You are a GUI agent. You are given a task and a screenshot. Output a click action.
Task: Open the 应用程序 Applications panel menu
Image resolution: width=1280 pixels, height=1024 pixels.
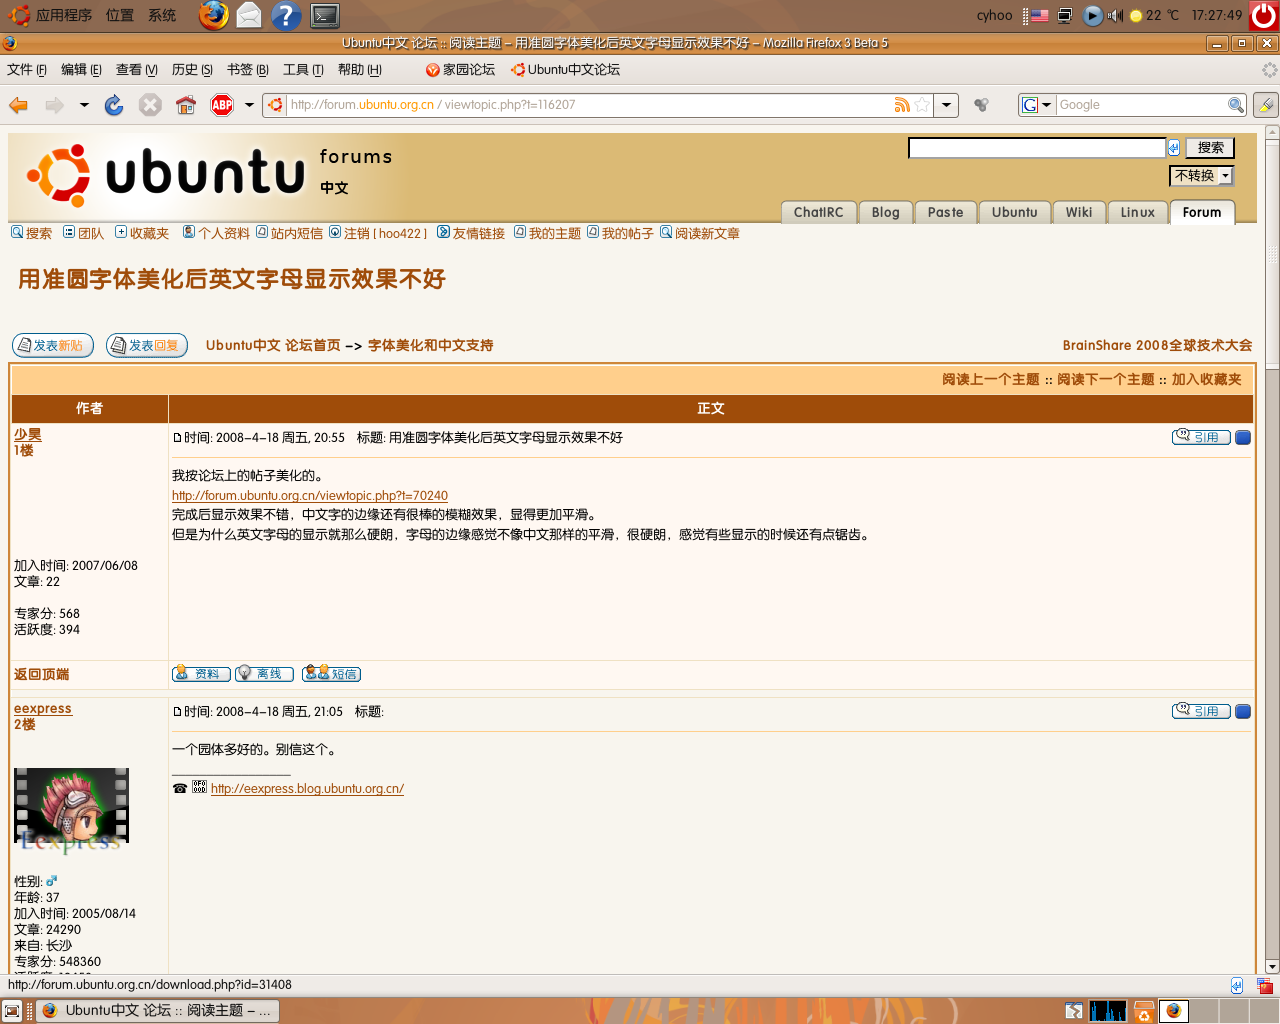[52, 15]
